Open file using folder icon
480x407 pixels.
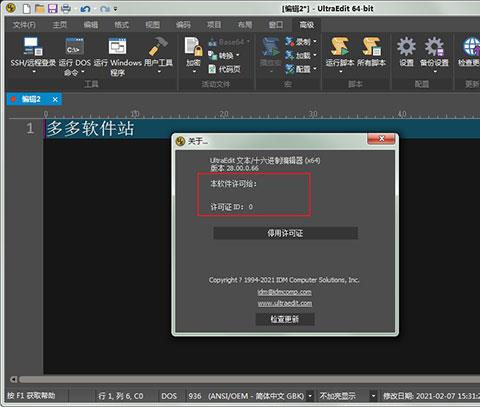click(x=40, y=8)
